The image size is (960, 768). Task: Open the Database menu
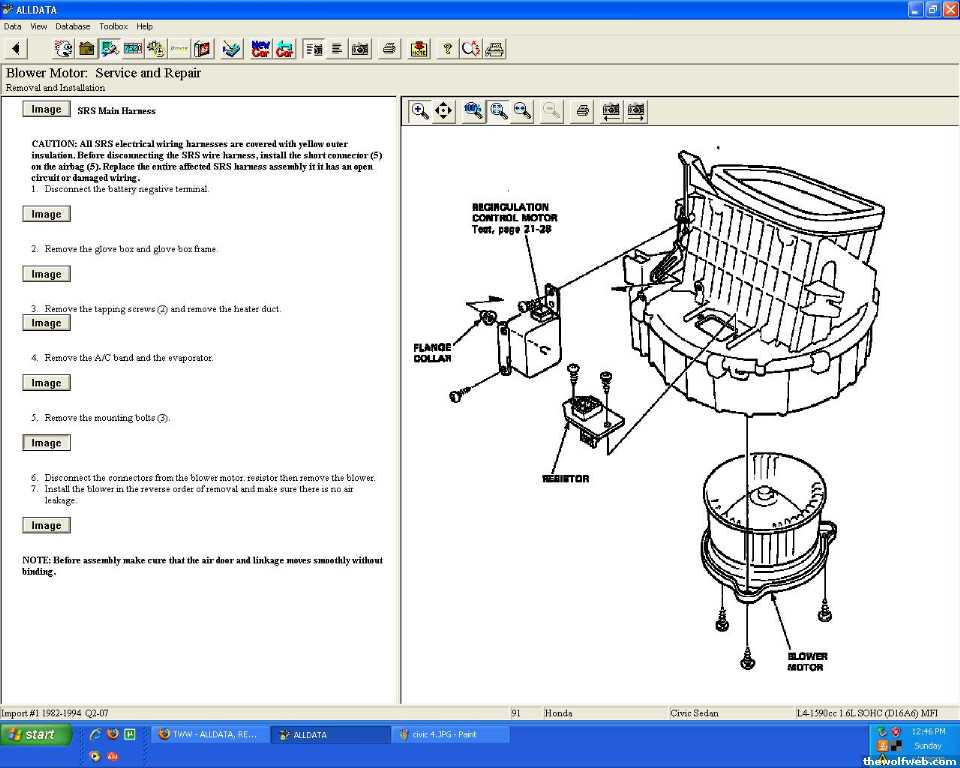[x=72, y=26]
